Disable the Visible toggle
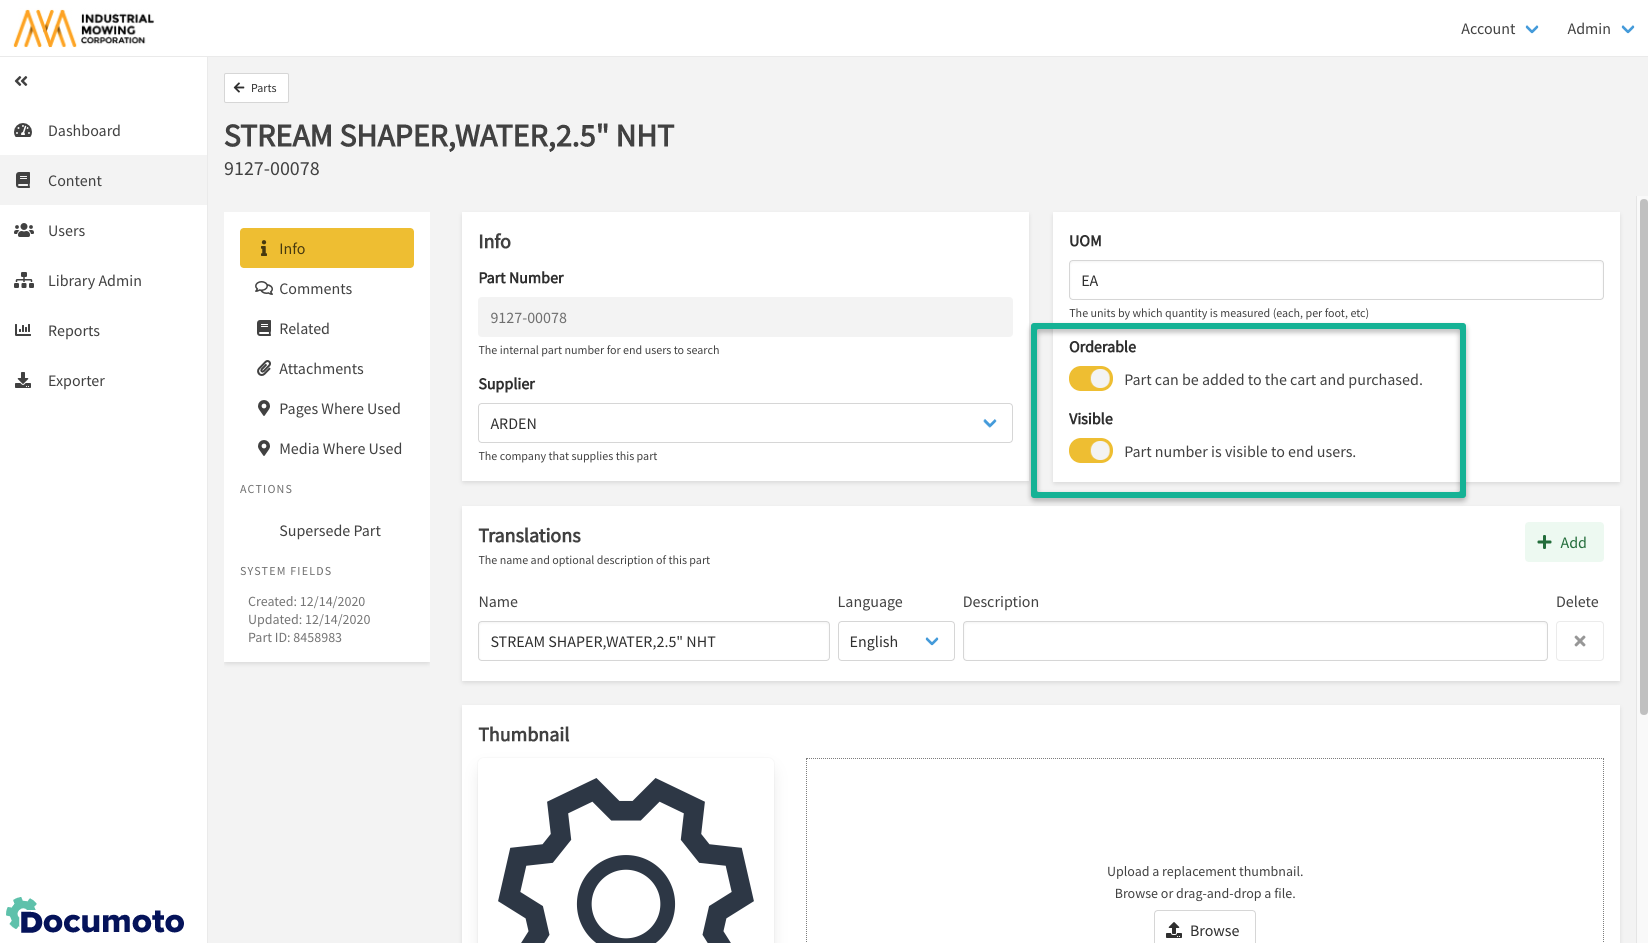This screenshot has width=1648, height=943. [x=1090, y=451]
